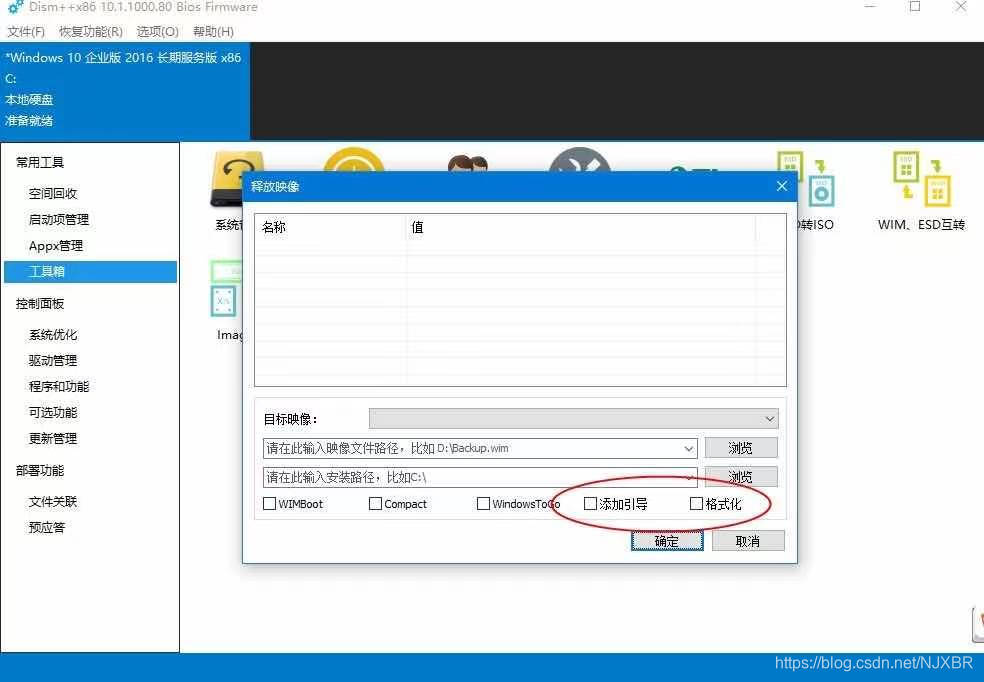Click the system backup drive icon
Viewport: 984px width, 682px height.
click(x=227, y=179)
